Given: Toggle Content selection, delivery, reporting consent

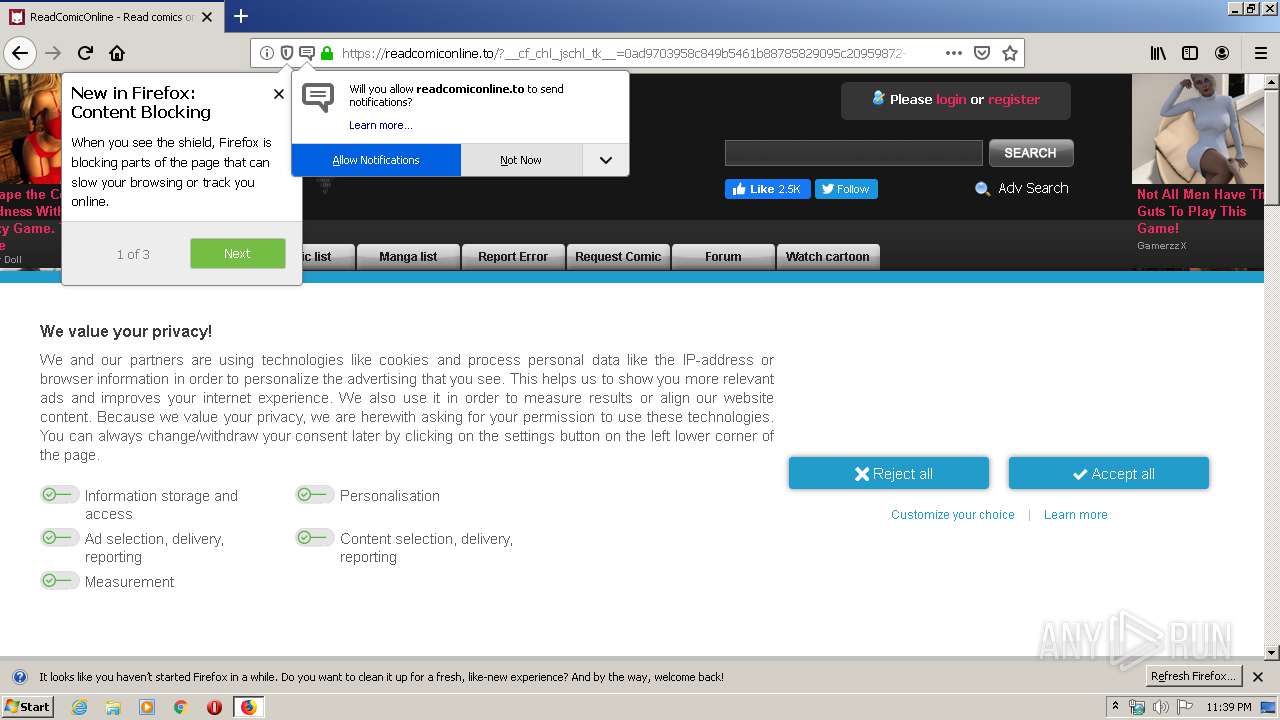Looking at the screenshot, I should pyautogui.click(x=314, y=537).
